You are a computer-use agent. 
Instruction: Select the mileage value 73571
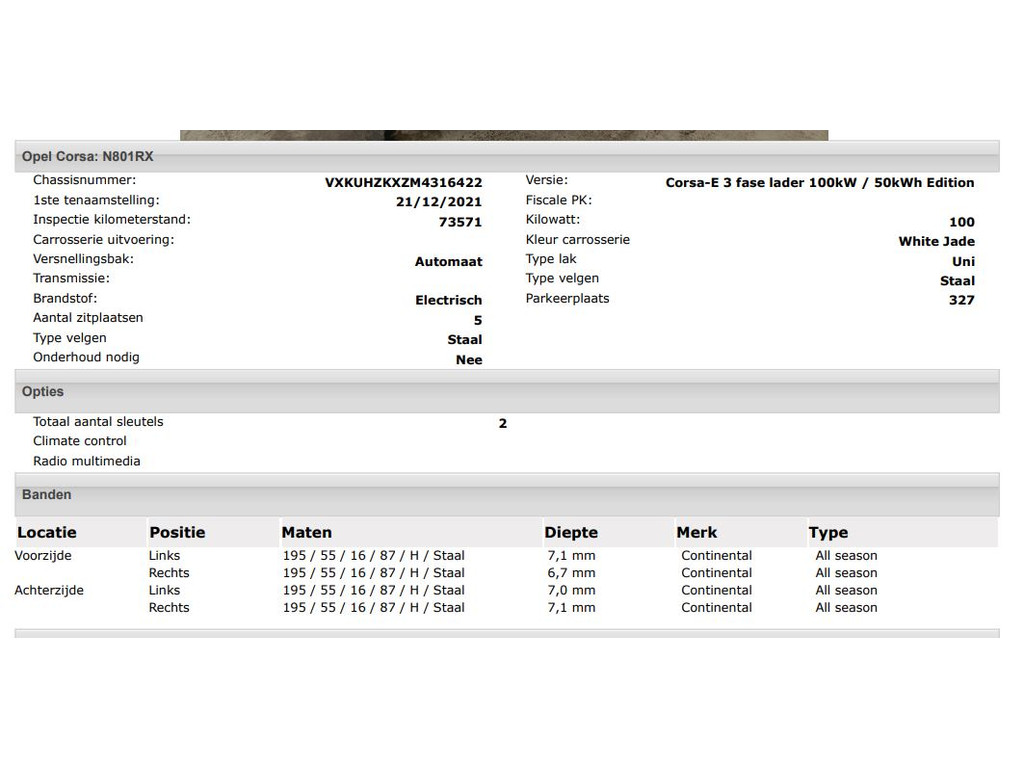tap(460, 222)
